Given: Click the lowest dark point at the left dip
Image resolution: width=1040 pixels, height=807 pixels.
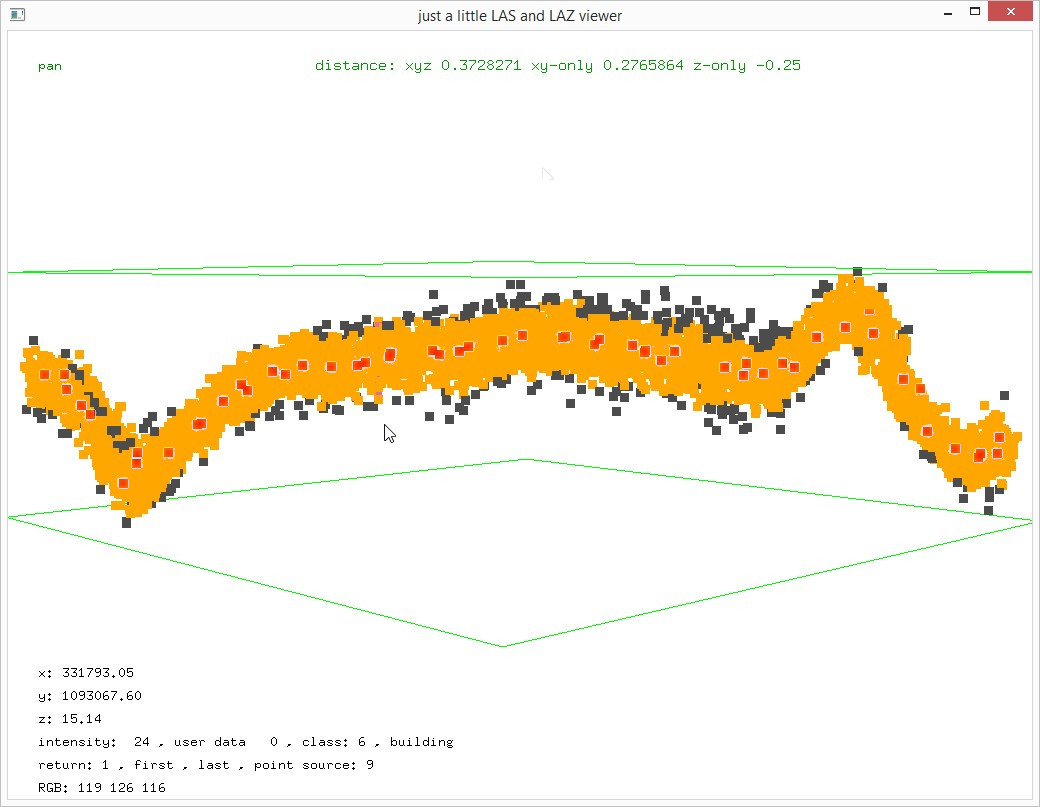Looking at the screenshot, I should click(x=127, y=523).
